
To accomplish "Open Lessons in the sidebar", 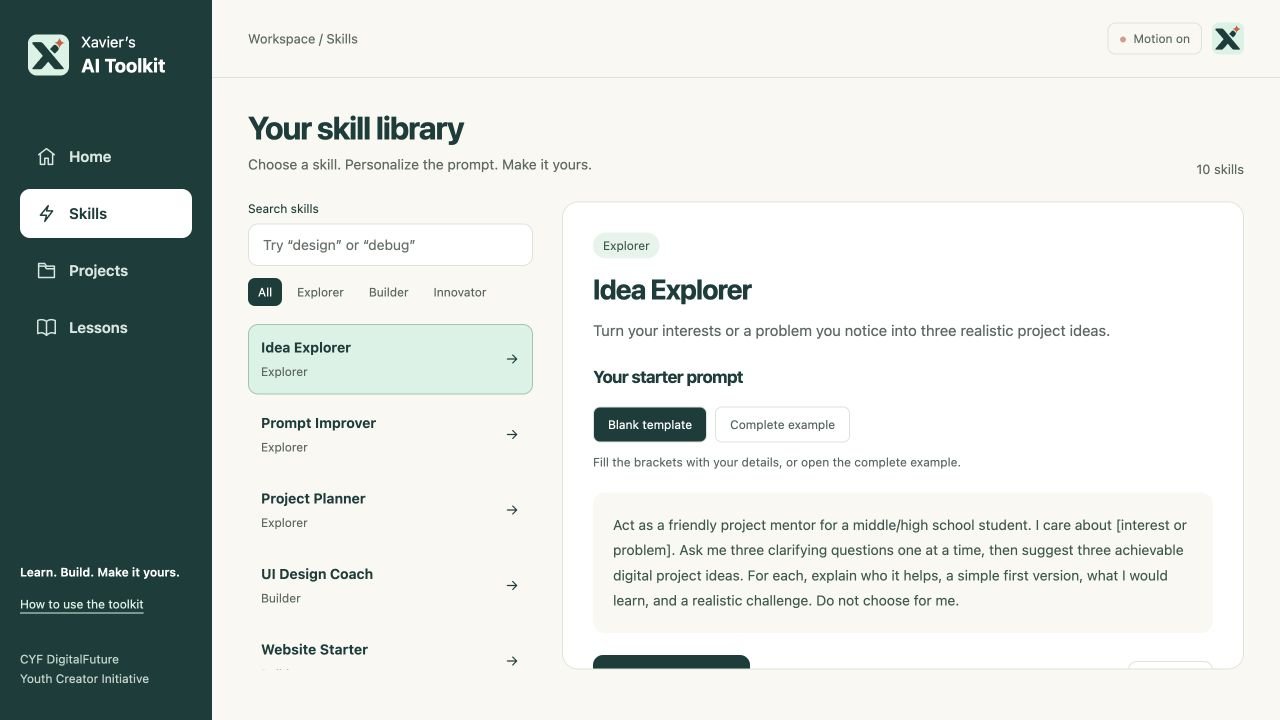I will pyautogui.click(x=106, y=328).
